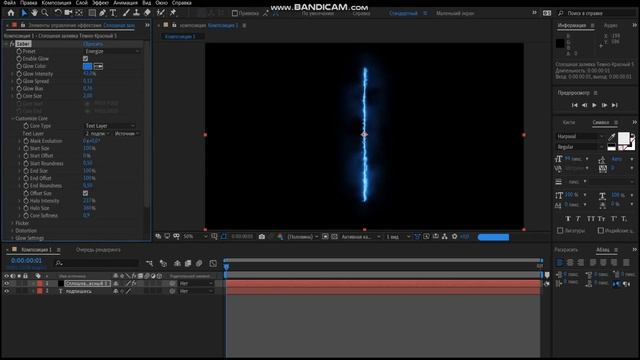Switch to the Кисти tab
The height and width of the screenshot is (360, 640).
(x=569, y=122)
